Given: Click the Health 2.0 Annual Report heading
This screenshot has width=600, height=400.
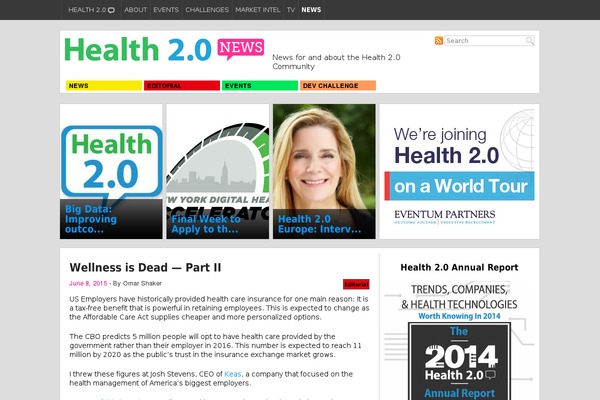Looking at the screenshot, I should (x=459, y=268).
